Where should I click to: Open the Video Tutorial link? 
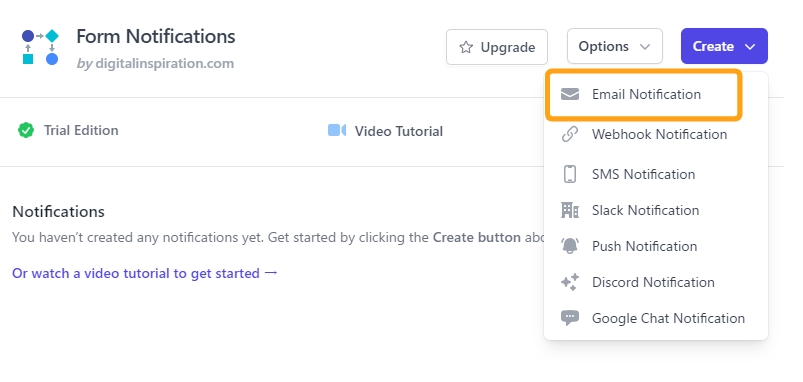[x=398, y=131]
